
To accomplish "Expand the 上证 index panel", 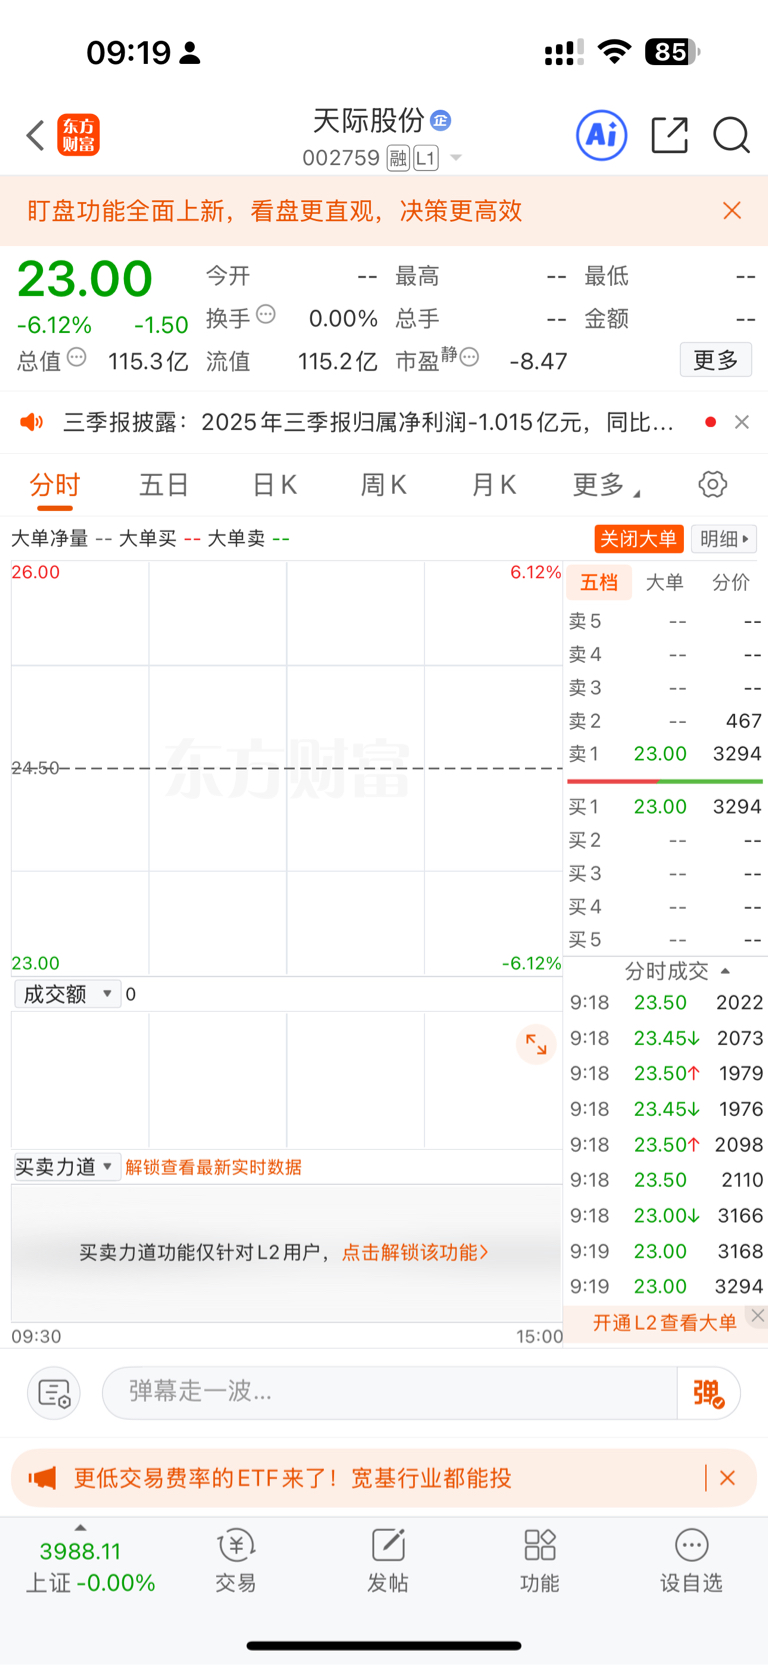I will tap(80, 1528).
